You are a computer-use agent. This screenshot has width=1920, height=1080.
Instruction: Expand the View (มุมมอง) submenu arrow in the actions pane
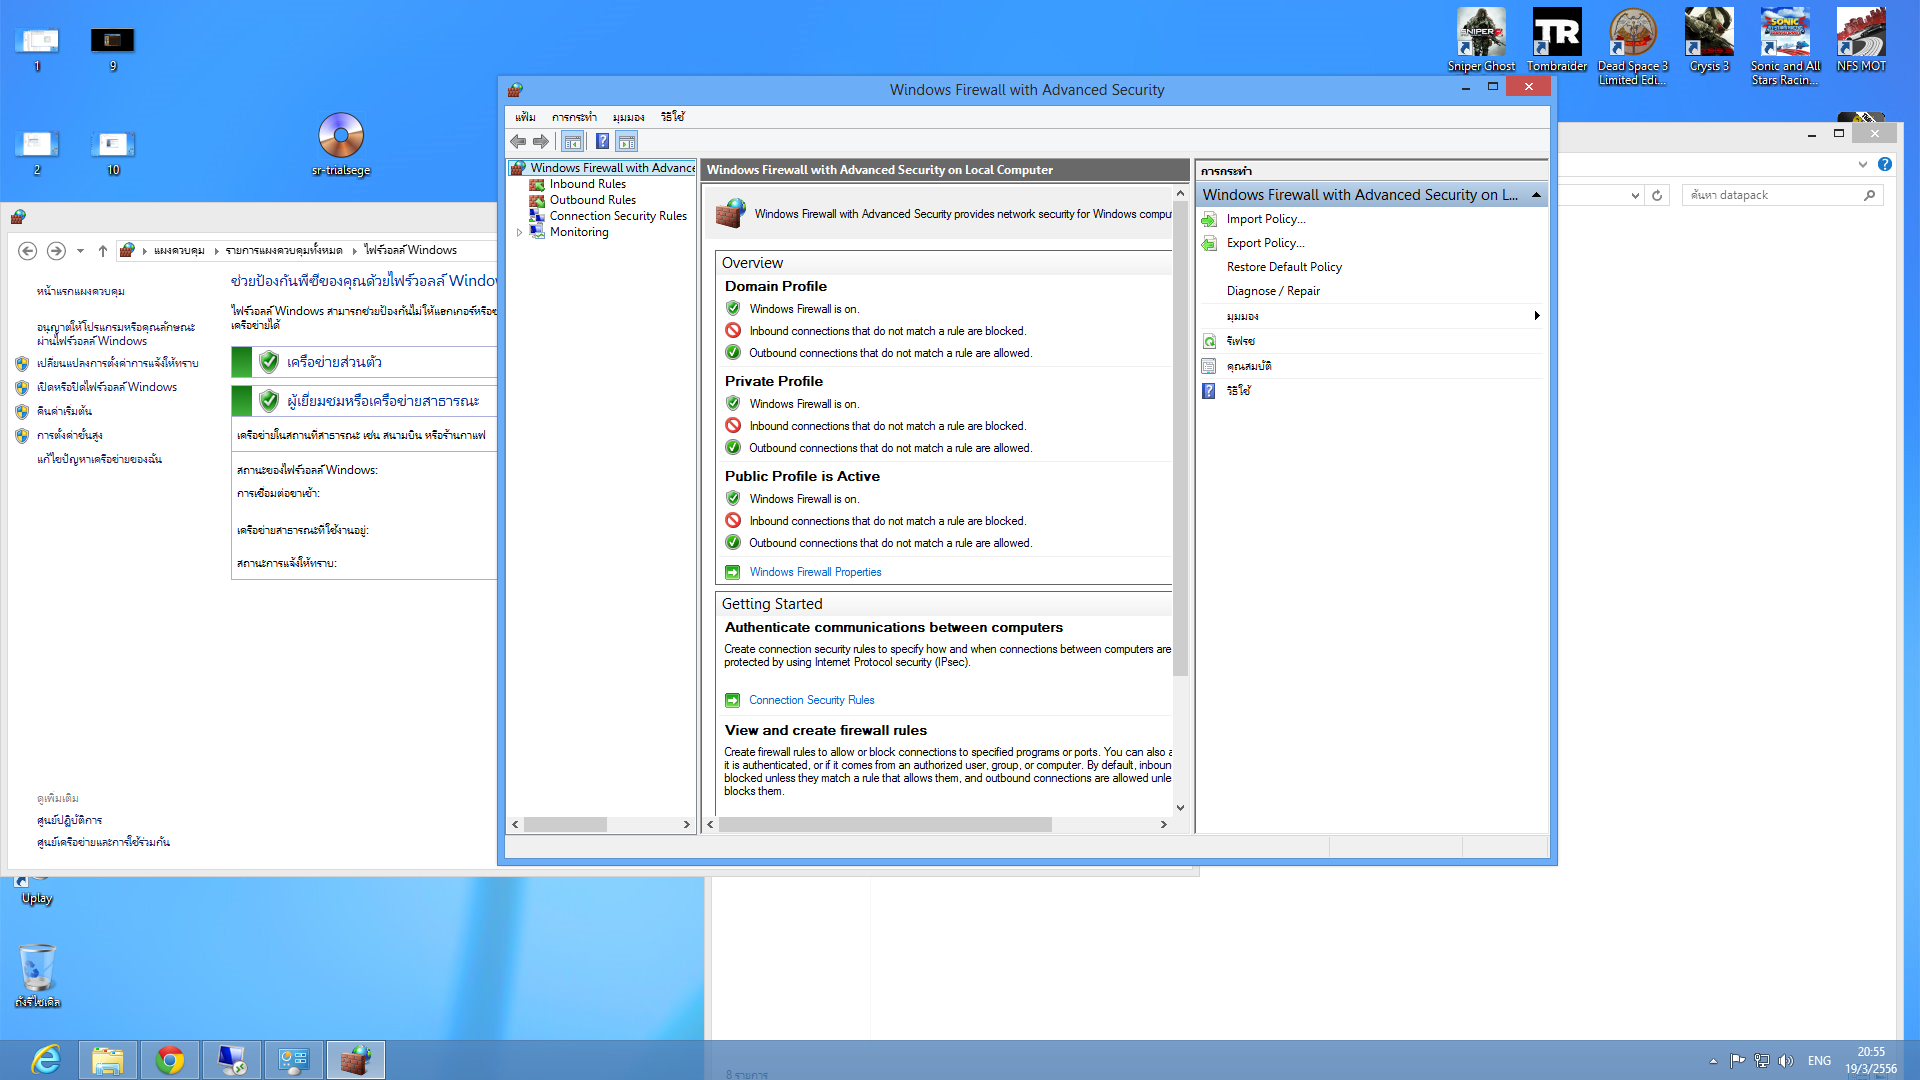coord(1536,316)
